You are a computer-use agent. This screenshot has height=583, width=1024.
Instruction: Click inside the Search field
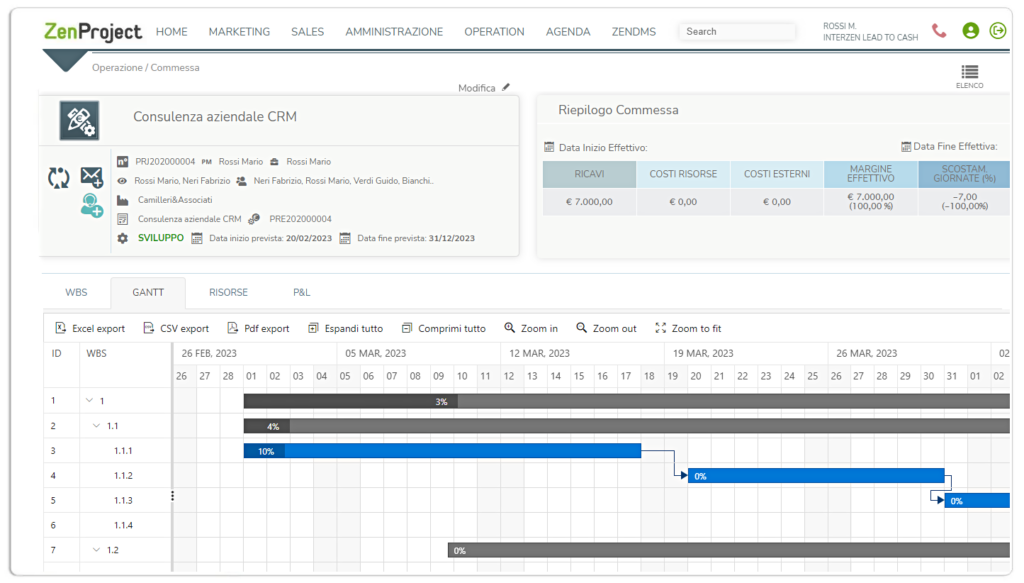pyautogui.click(x=737, y=31)
